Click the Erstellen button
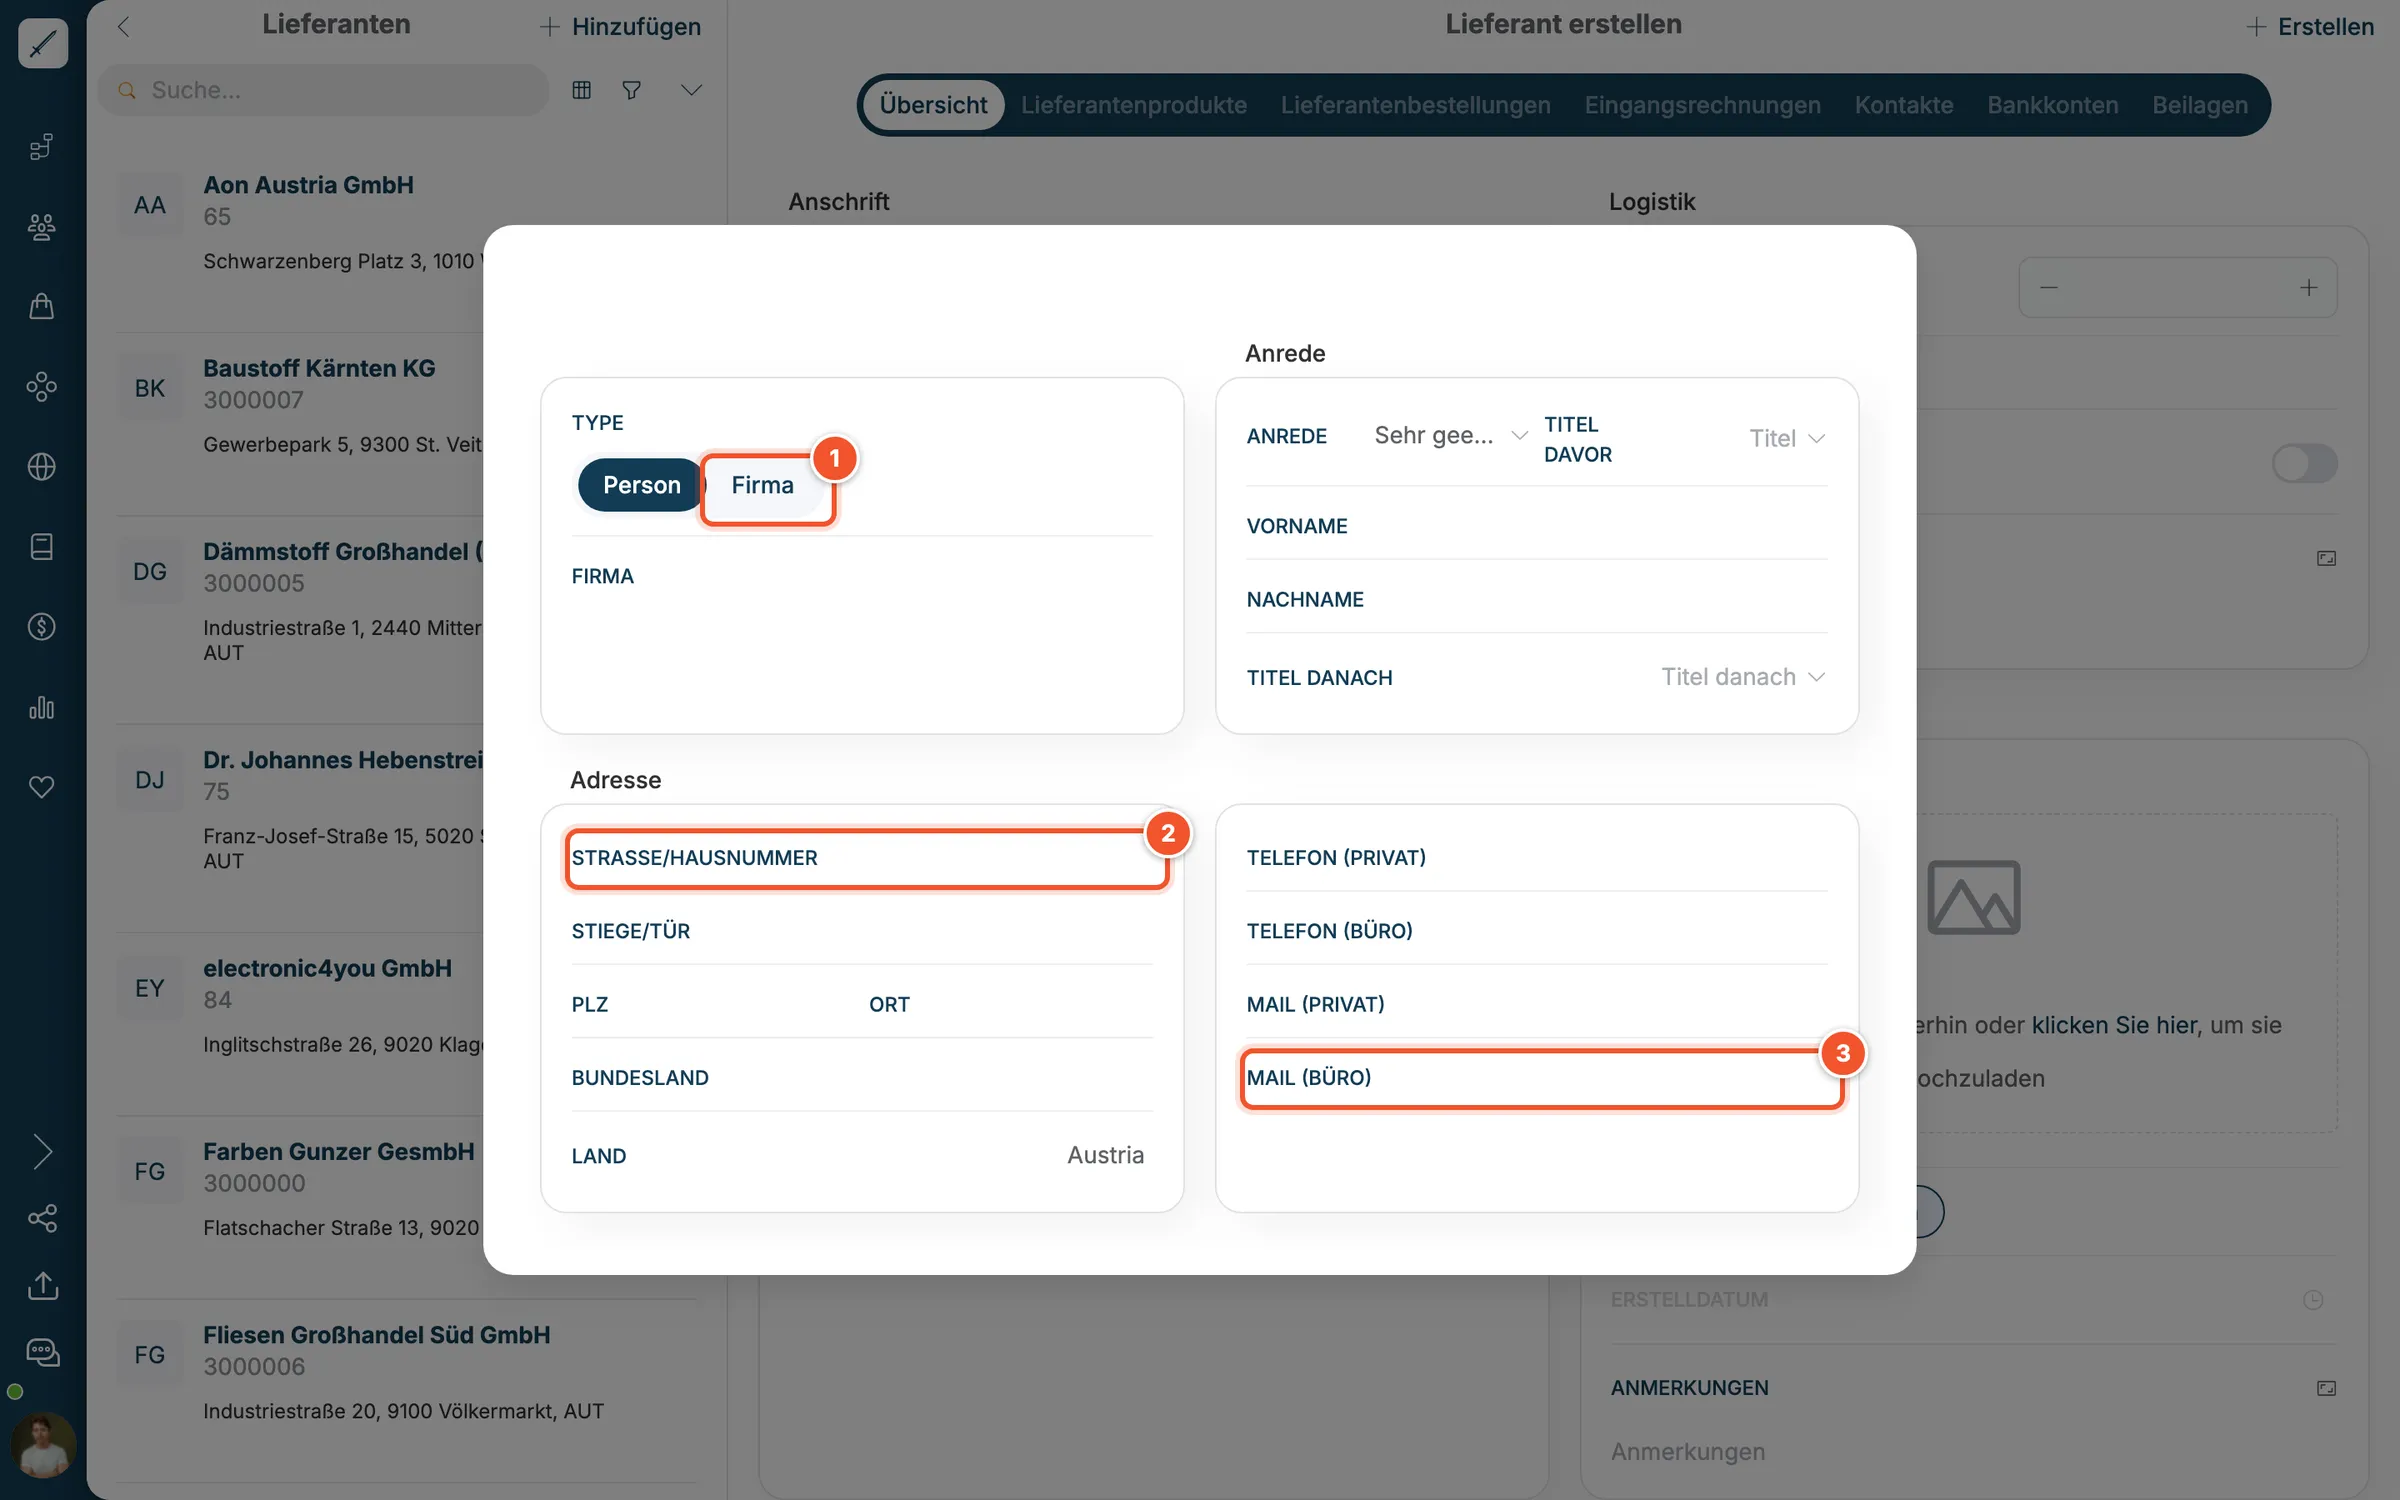This screenshot has height=1500, width=2400. 2309,27
